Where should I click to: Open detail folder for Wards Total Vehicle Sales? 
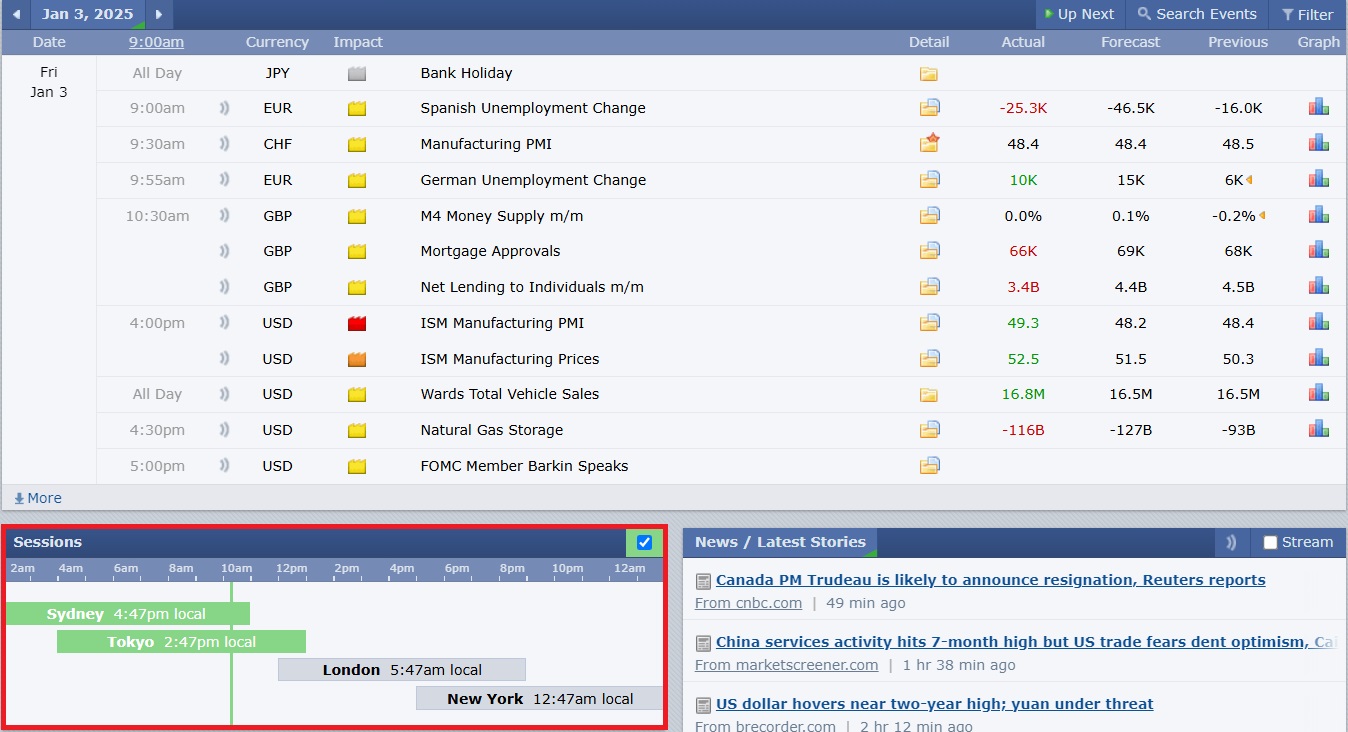[x=929, y=394]
